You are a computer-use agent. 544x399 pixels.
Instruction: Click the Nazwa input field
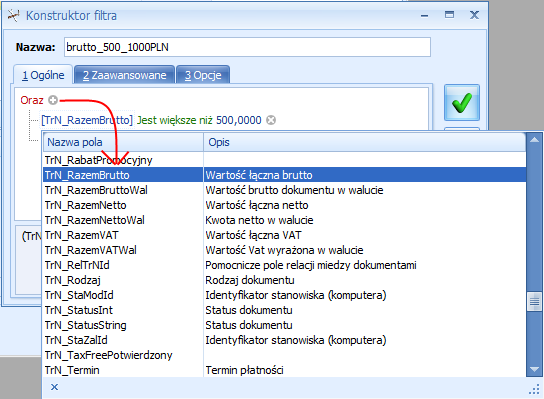[247, 47]
